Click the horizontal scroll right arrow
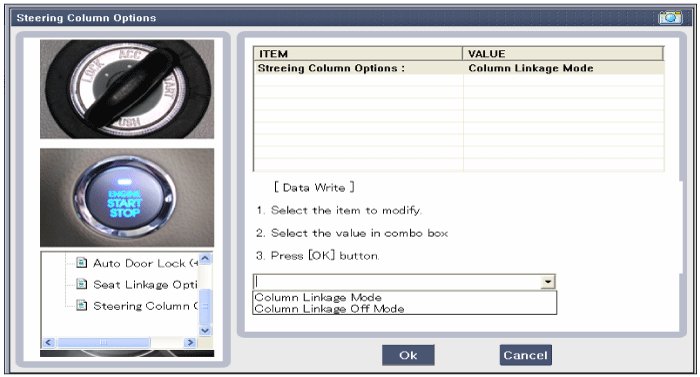This screenshot has width=700, height=377. click(x=191, y=343)
